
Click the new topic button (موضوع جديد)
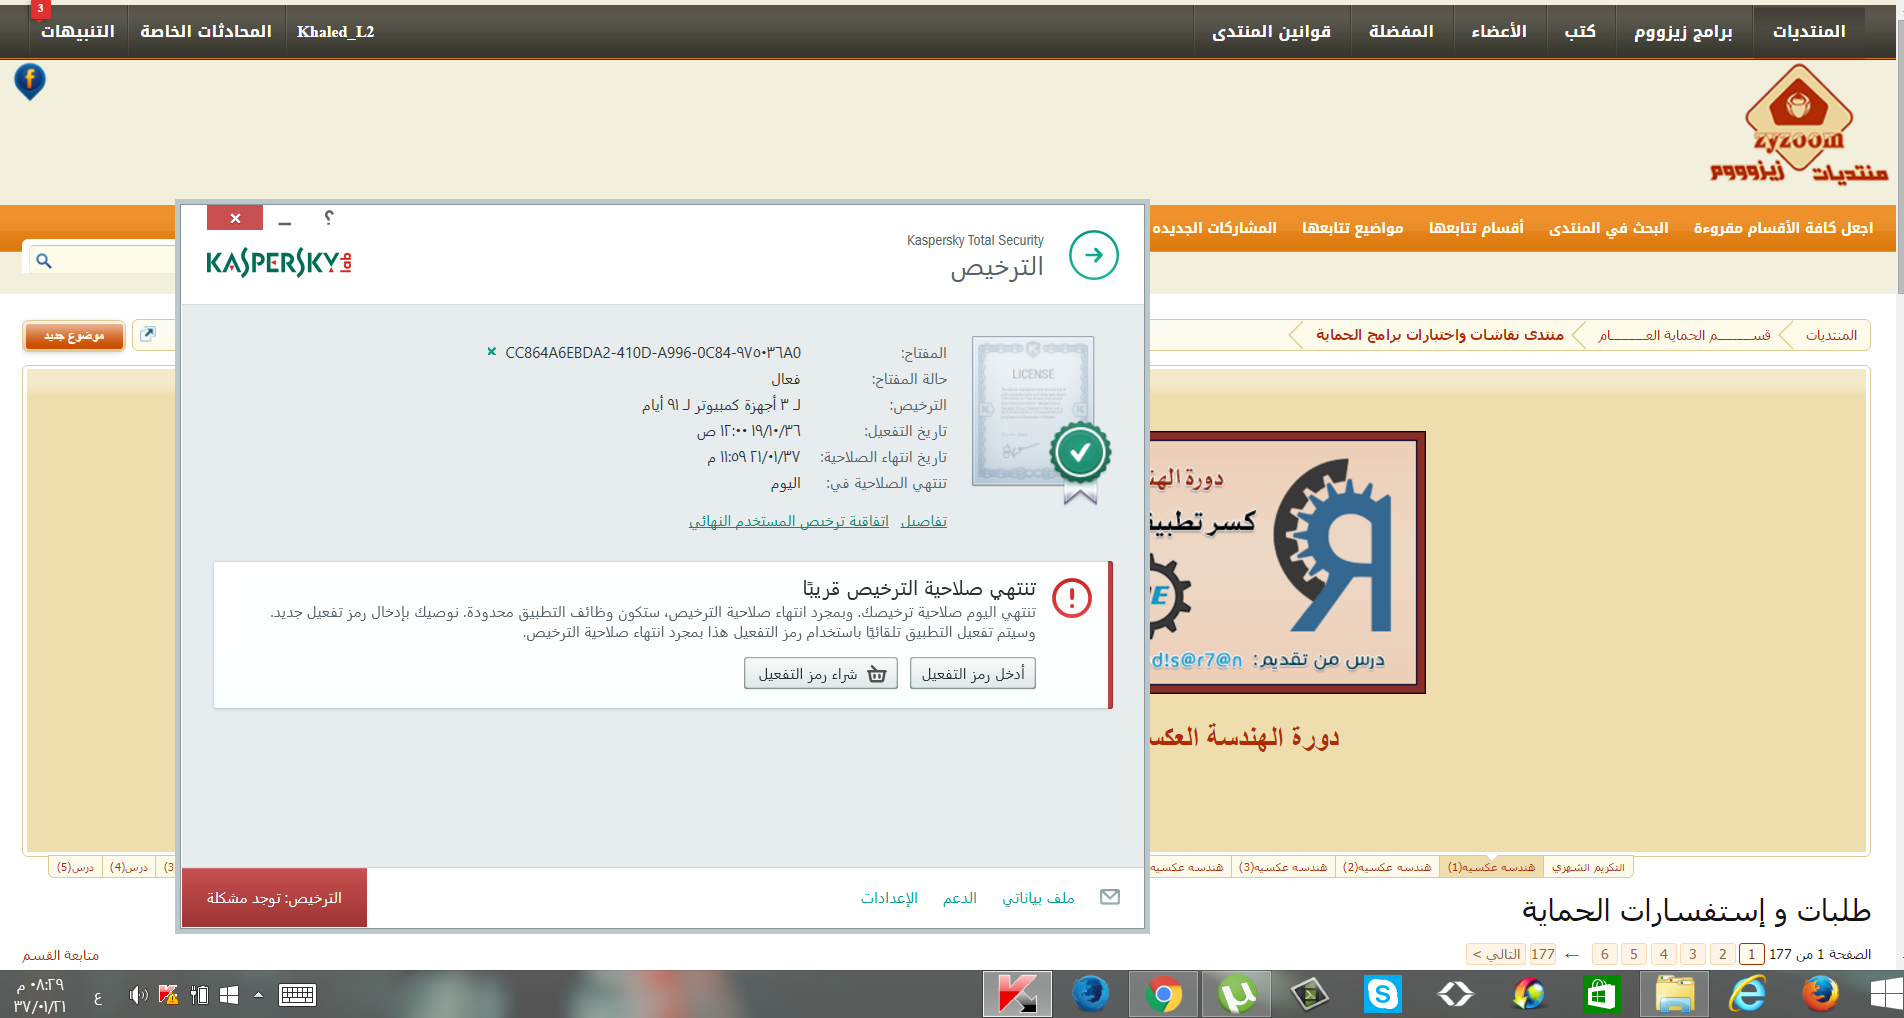(74, 336)
